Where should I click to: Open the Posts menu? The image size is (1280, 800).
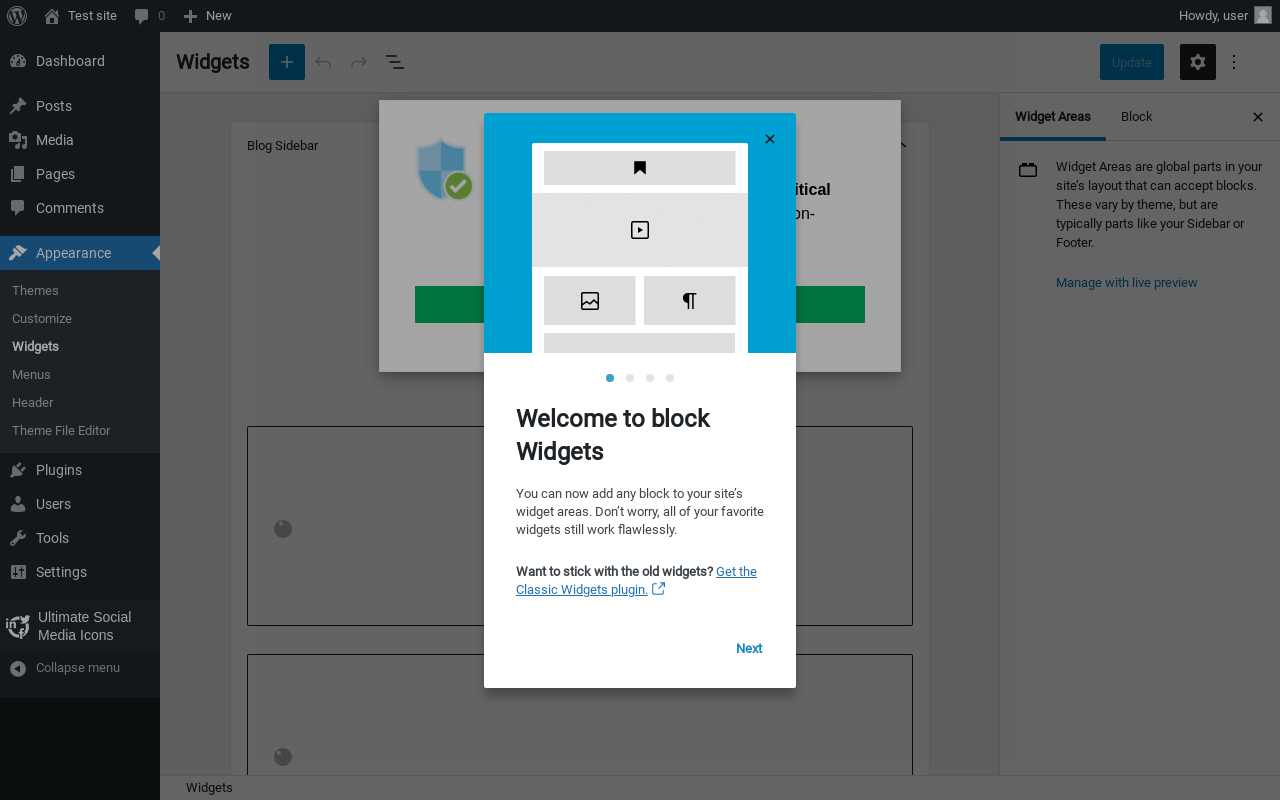pyautogui.click(x=80, y=106)
